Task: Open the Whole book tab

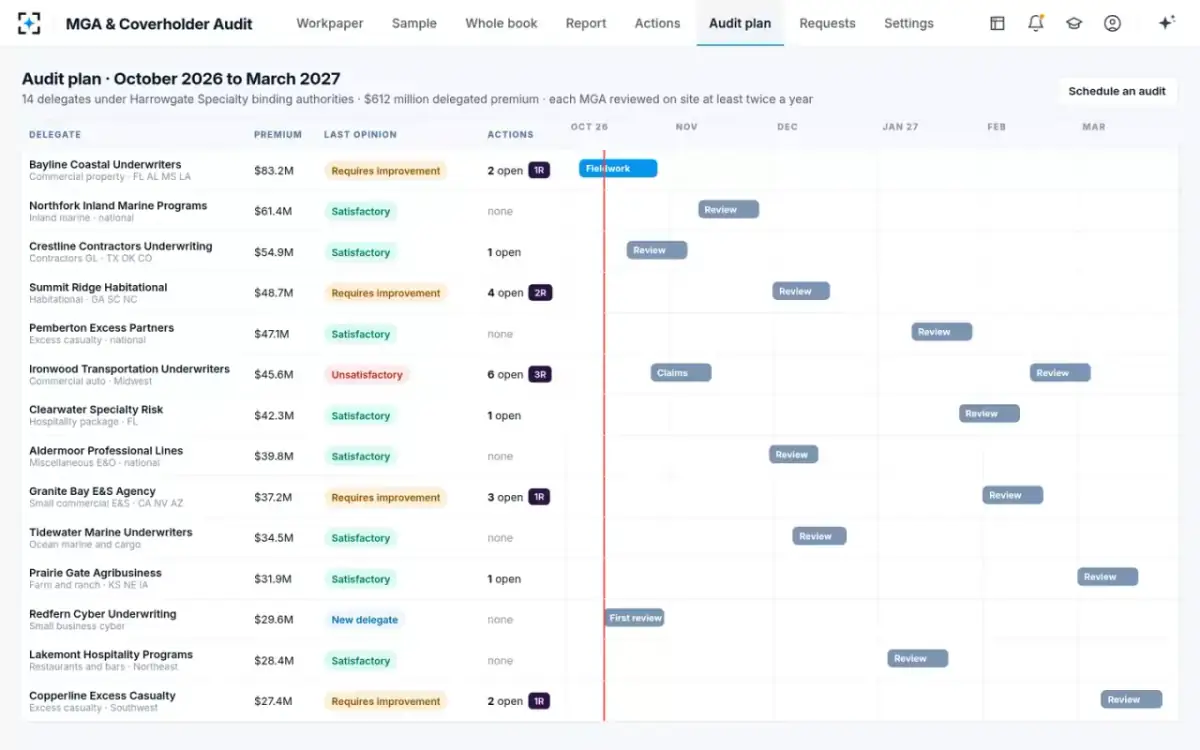Action: (x=501, y=23)
